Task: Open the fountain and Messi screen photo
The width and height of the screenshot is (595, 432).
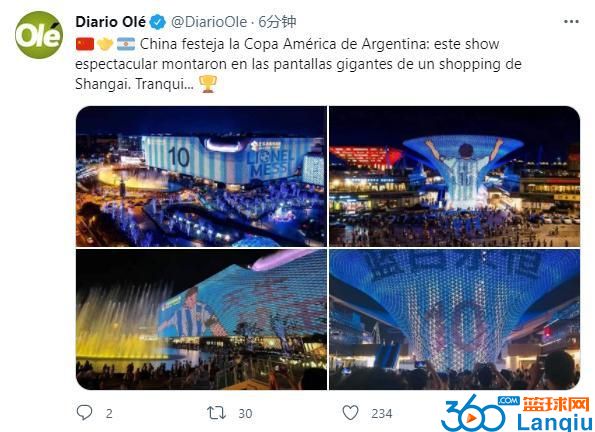Action: 201,319
